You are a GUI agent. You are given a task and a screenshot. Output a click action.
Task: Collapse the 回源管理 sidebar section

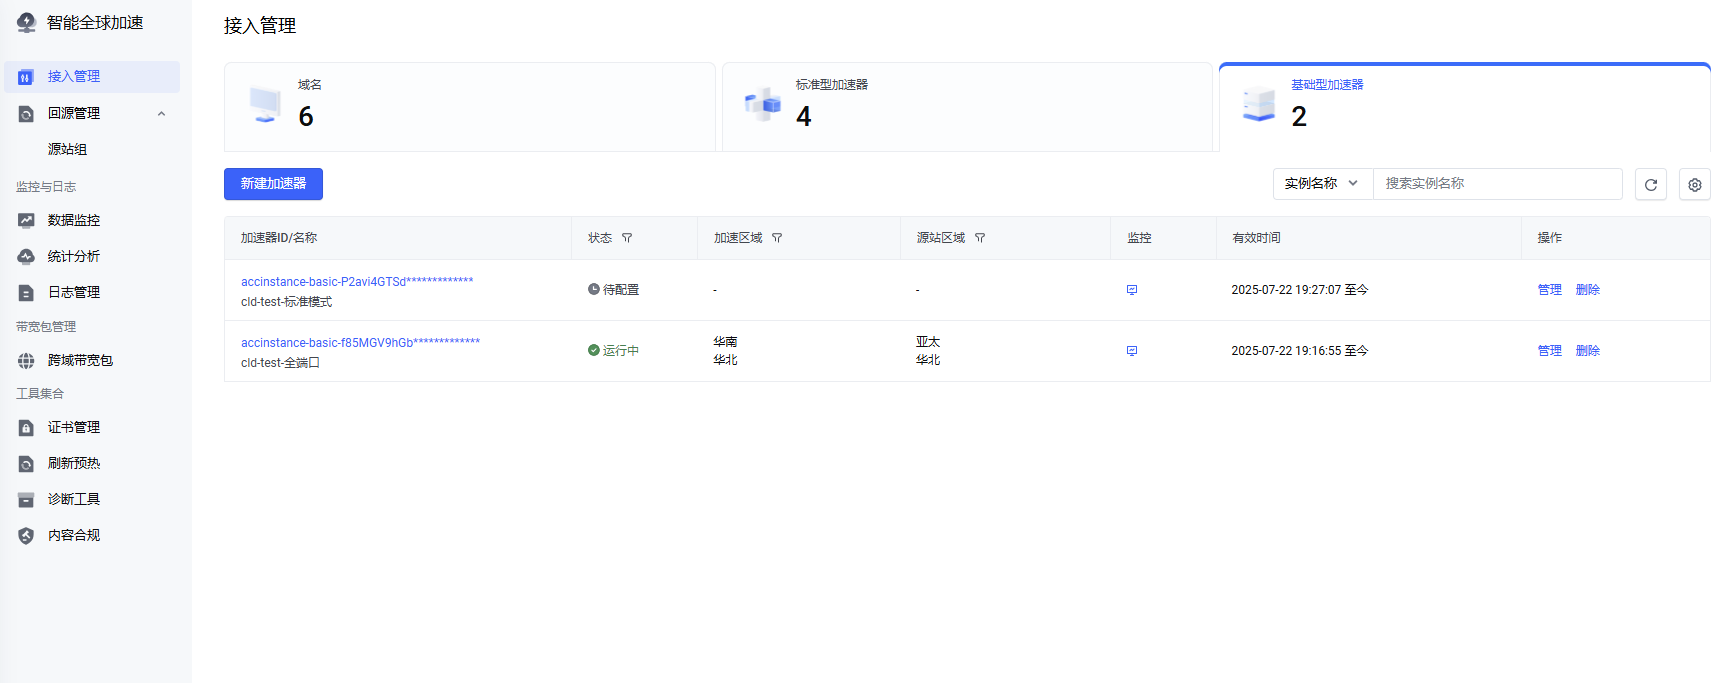[161, 113]
